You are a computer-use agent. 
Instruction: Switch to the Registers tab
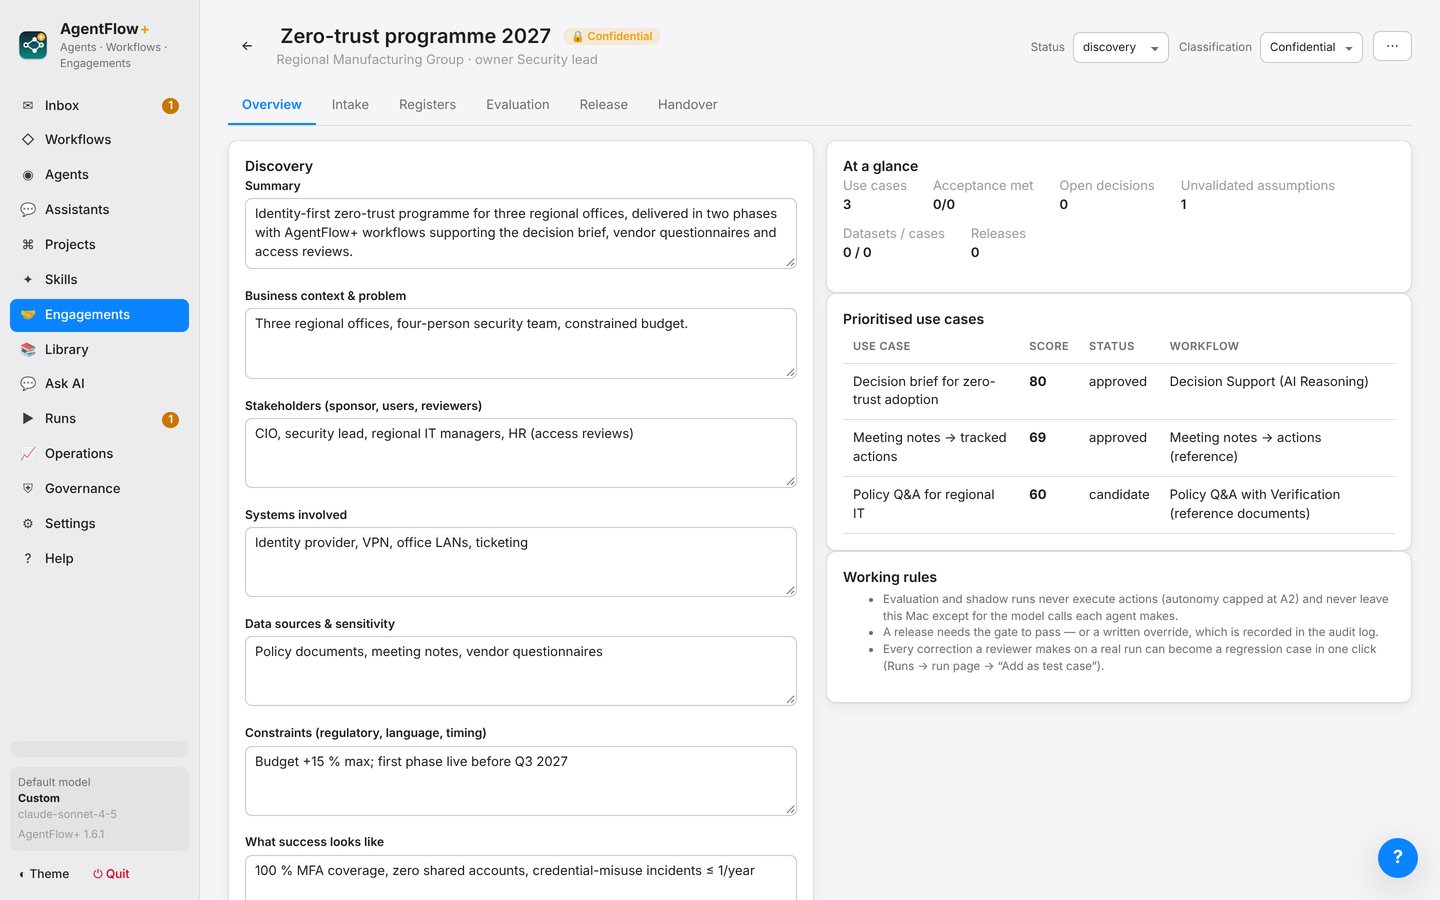click(x=427, y=104)
